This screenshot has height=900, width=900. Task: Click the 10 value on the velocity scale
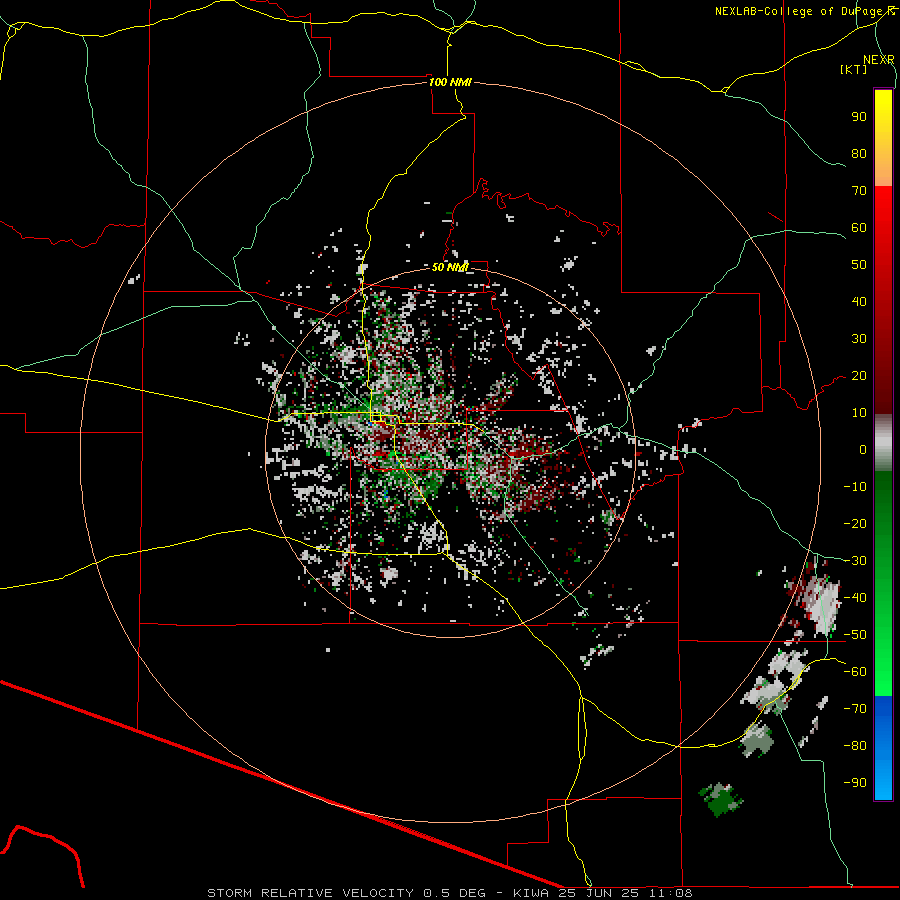click(x=859, y=413)
